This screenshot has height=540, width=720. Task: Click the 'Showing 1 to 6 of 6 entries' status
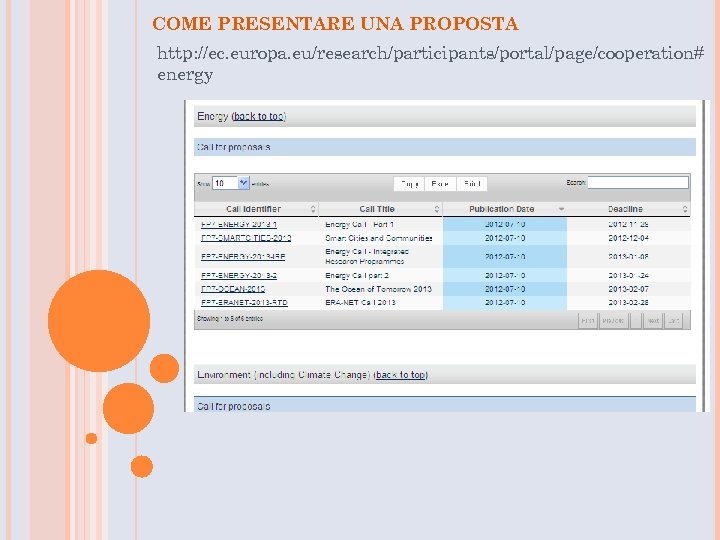230,318
